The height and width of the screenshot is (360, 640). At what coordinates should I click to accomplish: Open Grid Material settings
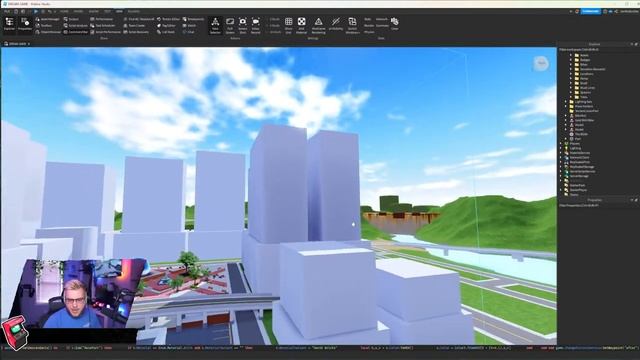point(301,25)
